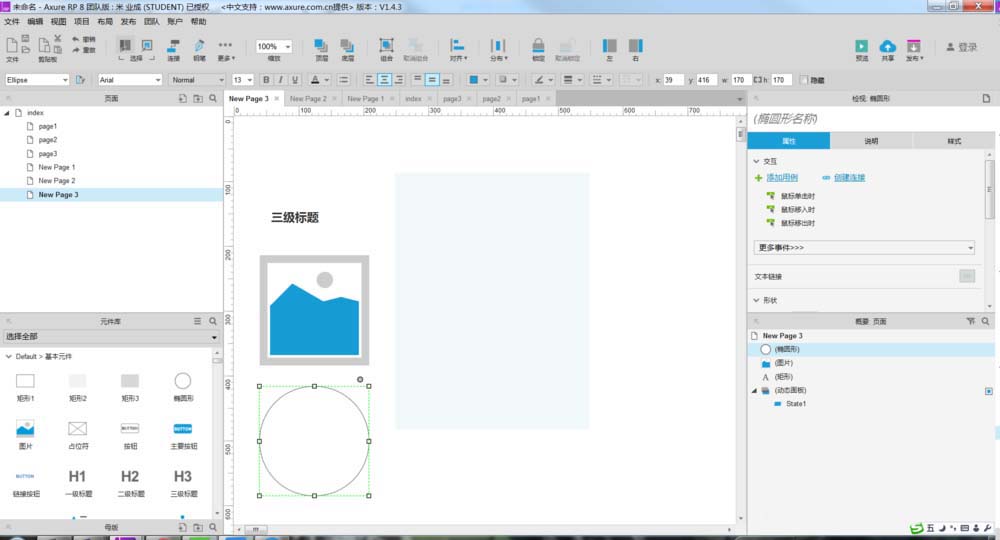Screen dimensions: 1000x540
Task: Toggle italic text formatting
Action: (282, 80)
